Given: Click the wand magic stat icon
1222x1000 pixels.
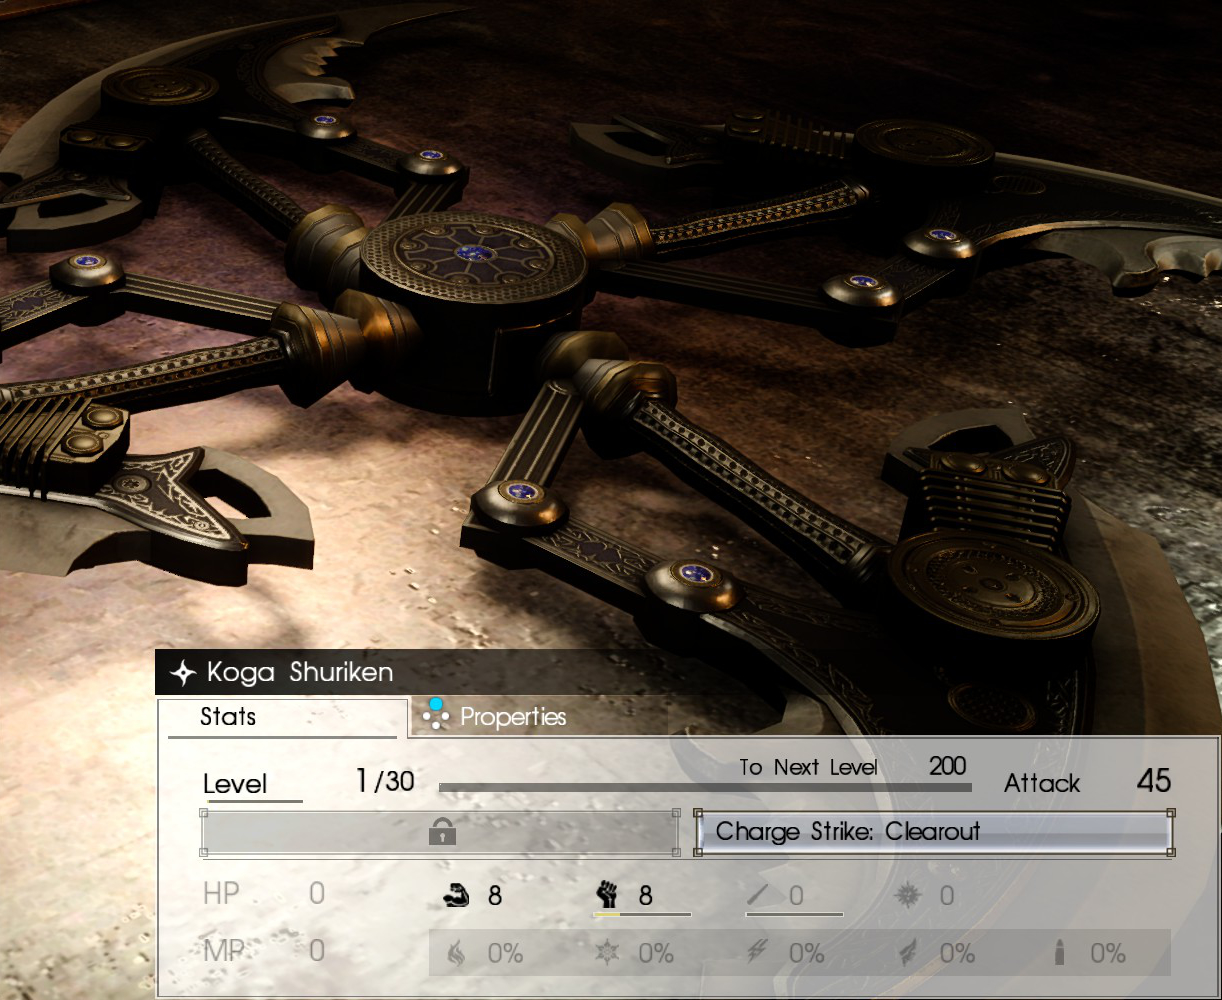Looking at the screenshot, I should 759,895.
